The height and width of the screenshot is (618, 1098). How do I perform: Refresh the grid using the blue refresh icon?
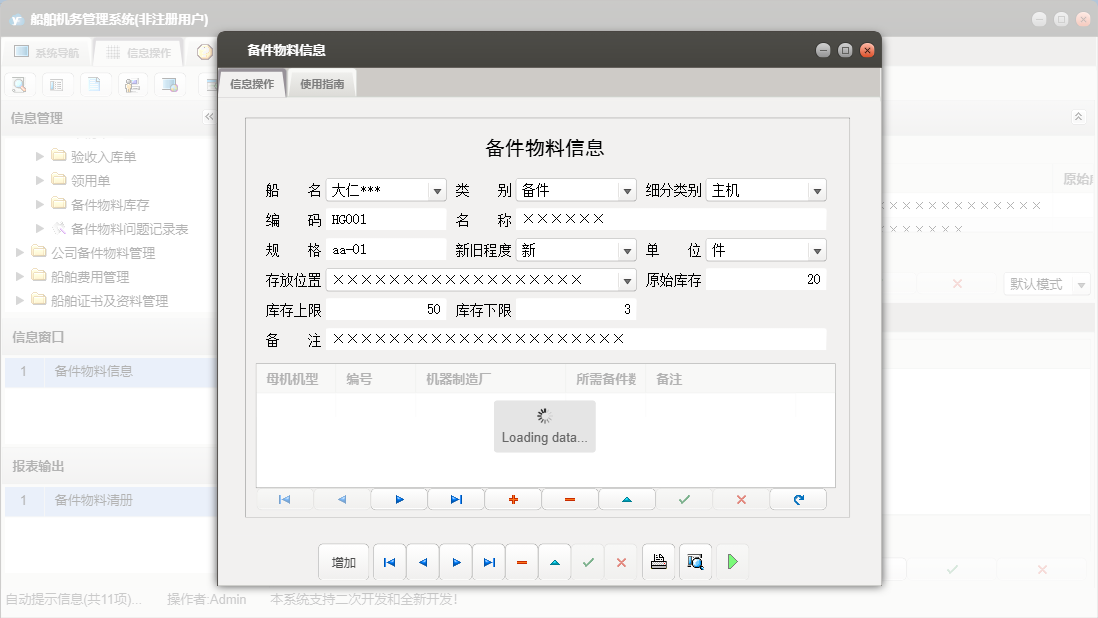797,498
